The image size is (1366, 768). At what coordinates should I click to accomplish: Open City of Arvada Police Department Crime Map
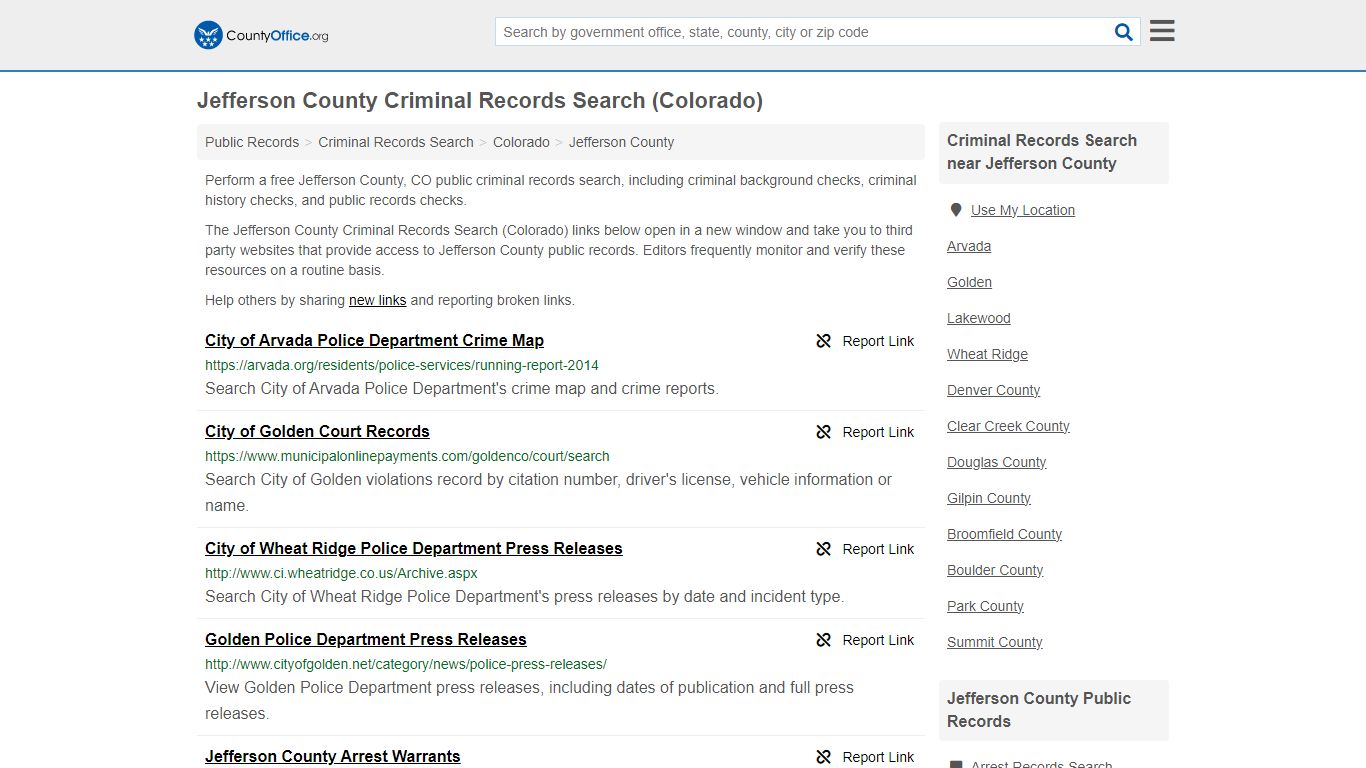(374, 340)
